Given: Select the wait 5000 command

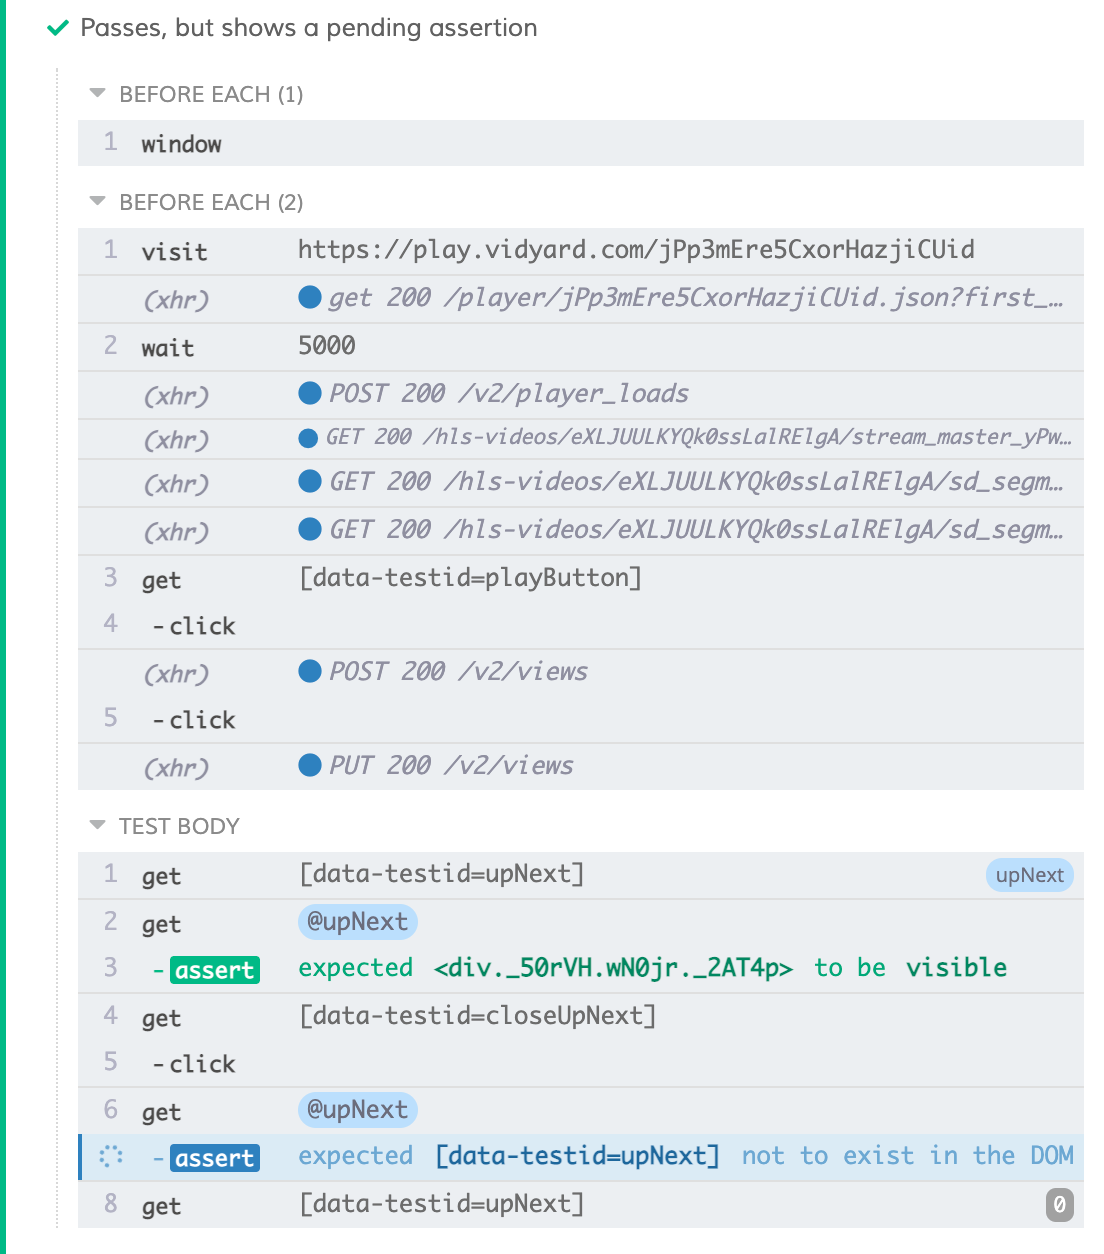Looking at the screenshot, I should pyautogui.click(x=581, y=347).
